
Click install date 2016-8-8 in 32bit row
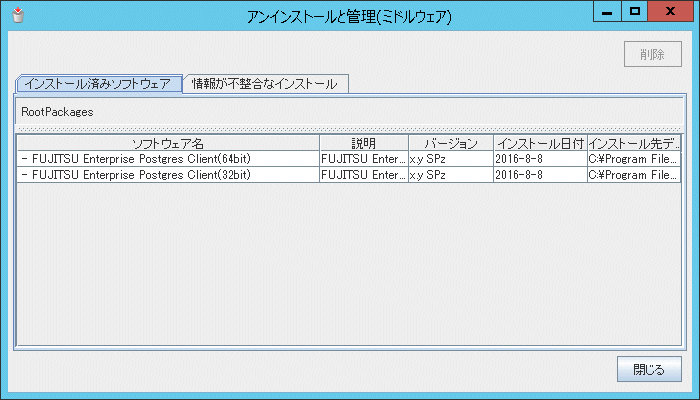[541, 175]
